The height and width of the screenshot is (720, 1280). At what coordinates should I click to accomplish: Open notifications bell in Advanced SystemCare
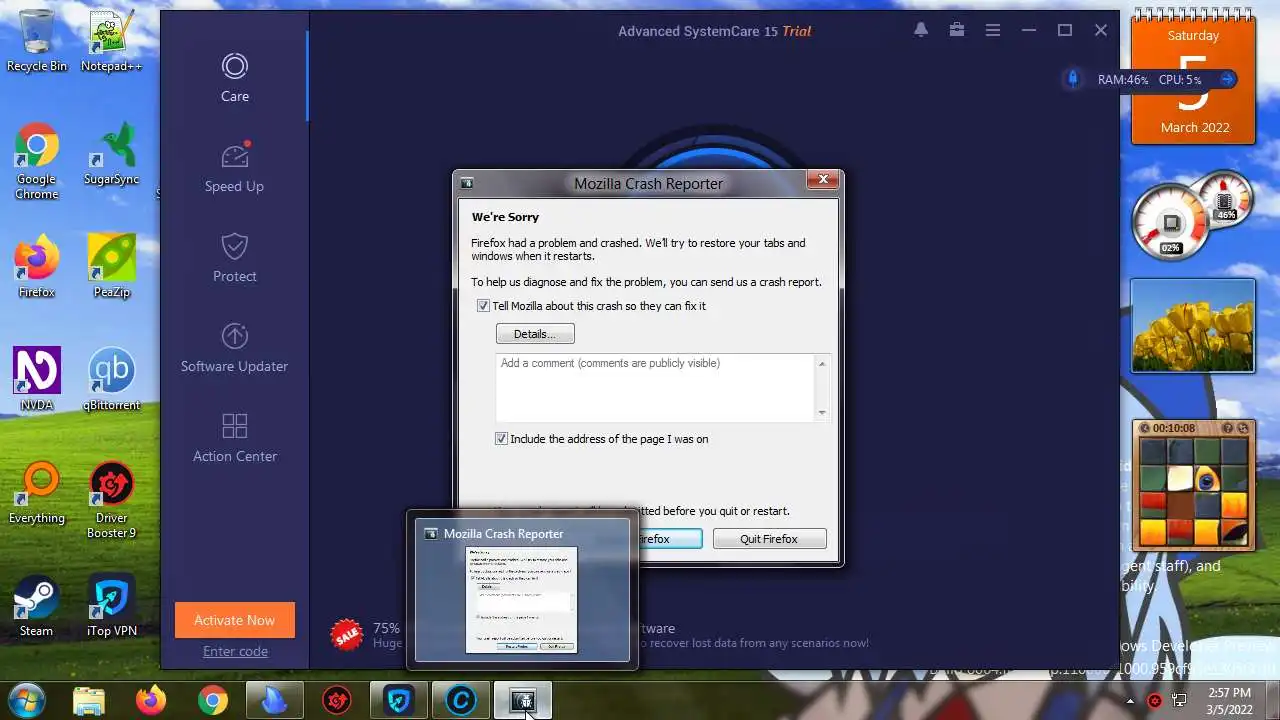point(921,31)
